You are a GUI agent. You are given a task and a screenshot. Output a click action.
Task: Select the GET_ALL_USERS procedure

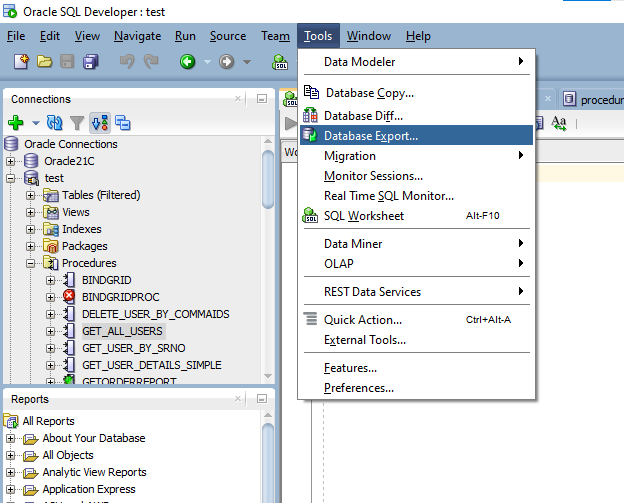pos(122,331)
